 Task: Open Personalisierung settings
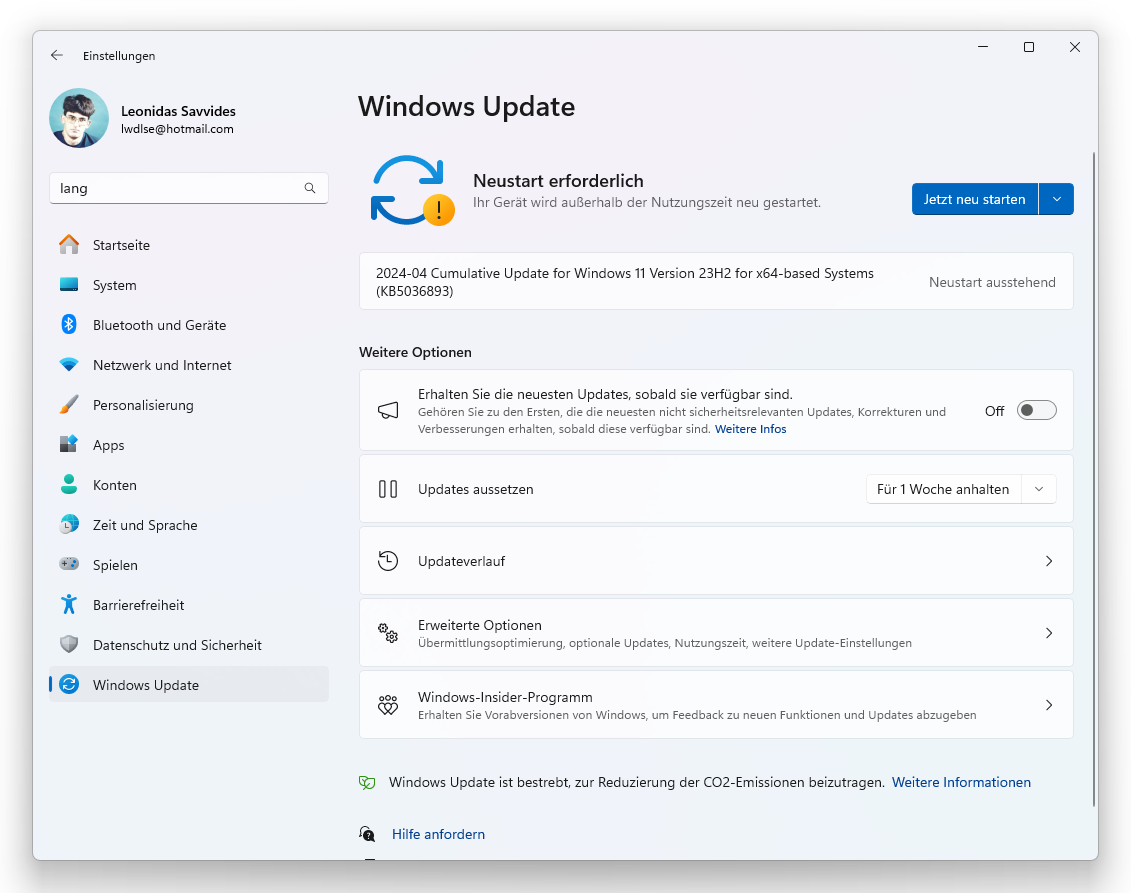[x=189, y=405]
